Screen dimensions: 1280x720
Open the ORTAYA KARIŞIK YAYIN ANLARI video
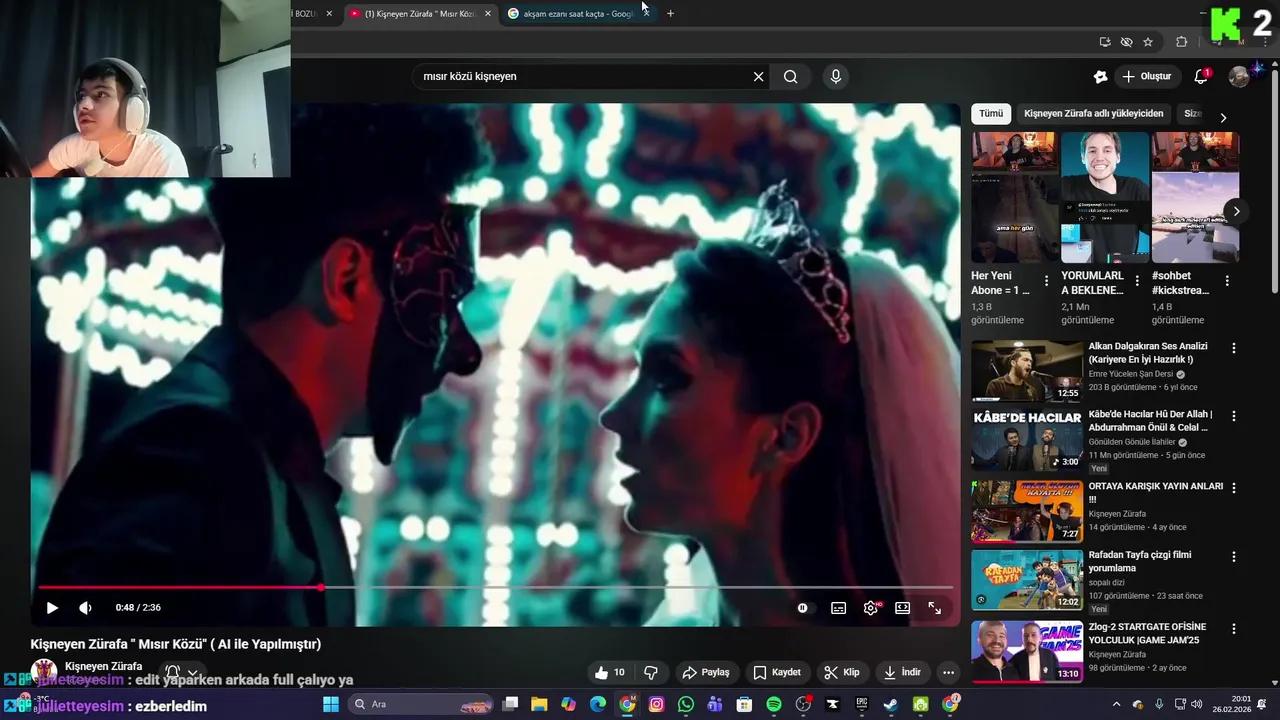click(x=1027, y=511)
